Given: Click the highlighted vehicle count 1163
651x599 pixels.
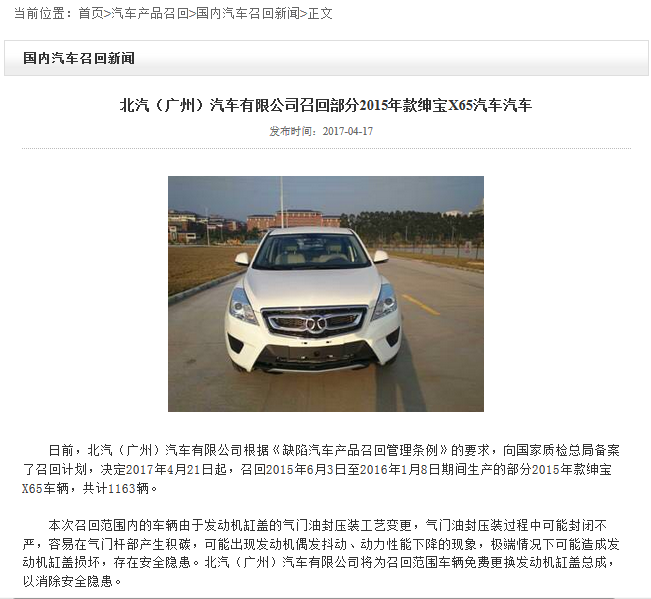Looking at the screenshot, I should 122,488.
